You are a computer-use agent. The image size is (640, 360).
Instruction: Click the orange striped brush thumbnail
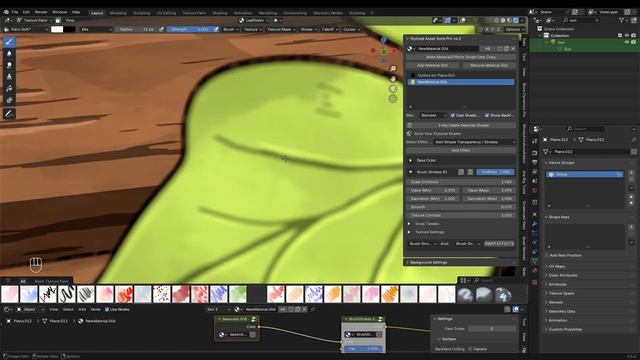[390, 294]
